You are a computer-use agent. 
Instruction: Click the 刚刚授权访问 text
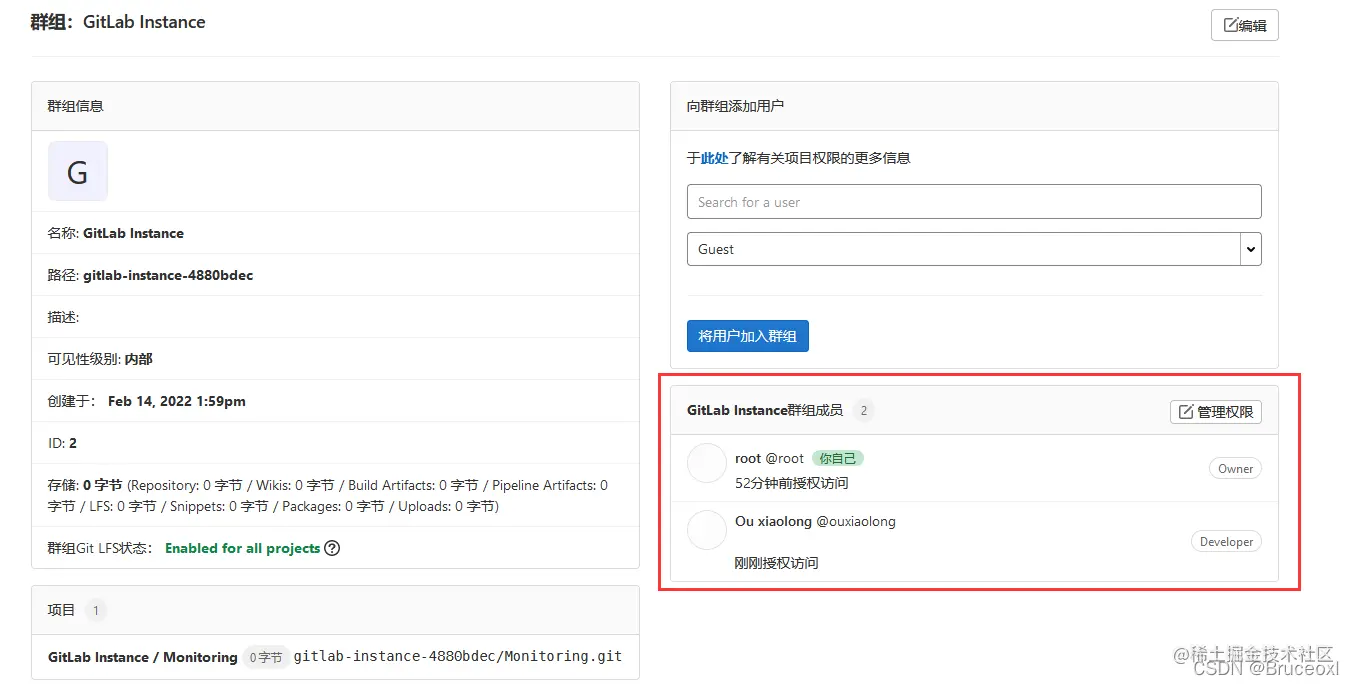[776, 563]
